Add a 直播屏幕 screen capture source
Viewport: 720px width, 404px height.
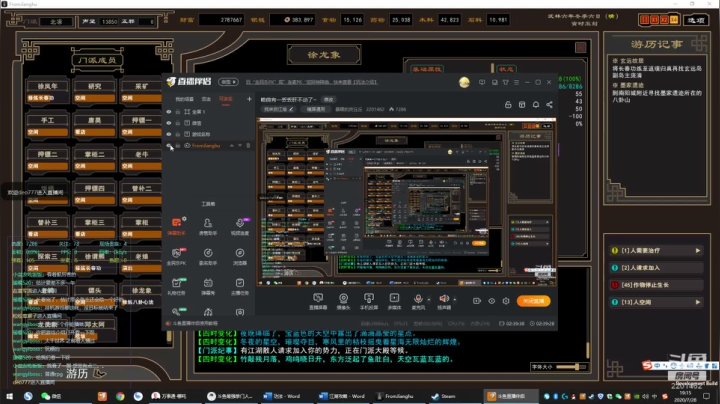tap(318, 301)
